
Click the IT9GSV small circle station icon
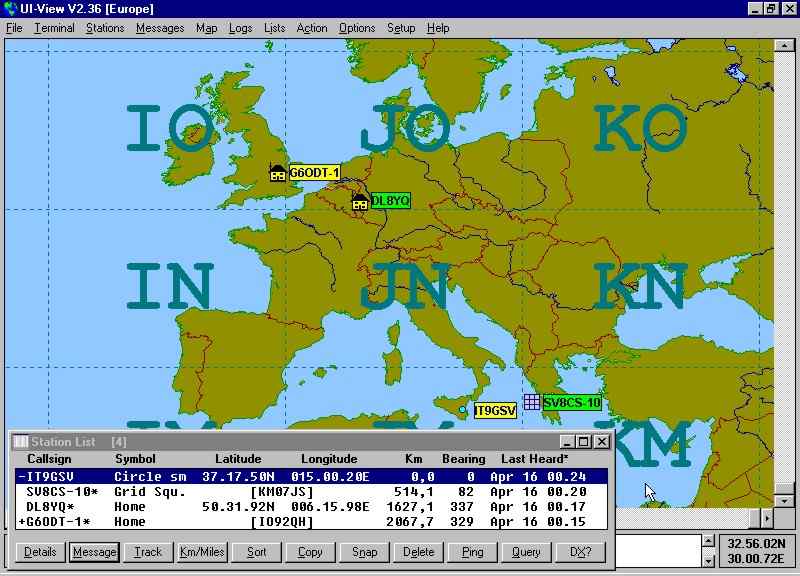tap(462, 409)
